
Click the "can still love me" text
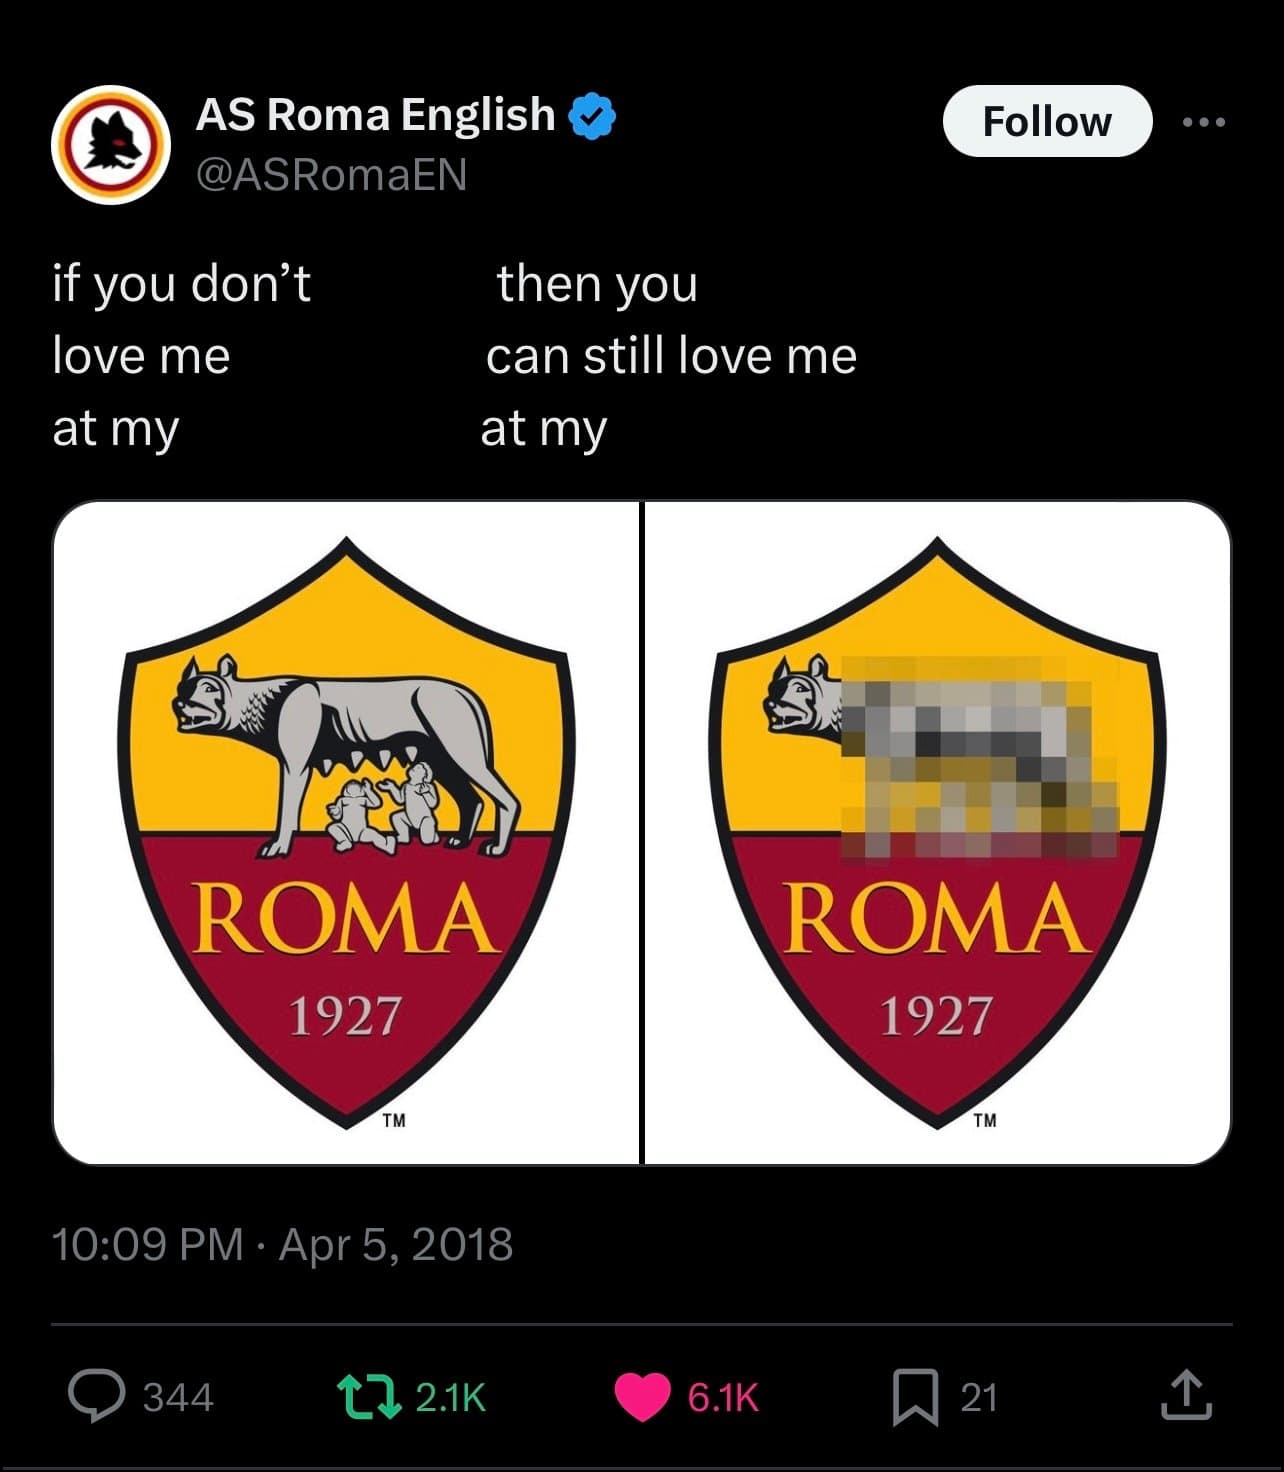tap(671, 356)
